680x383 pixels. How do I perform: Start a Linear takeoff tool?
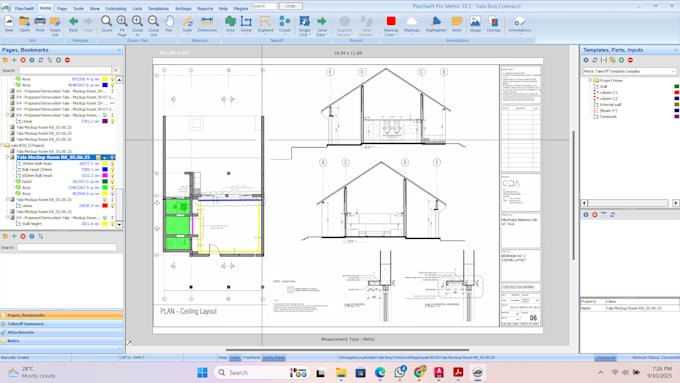tap(246, 21)
